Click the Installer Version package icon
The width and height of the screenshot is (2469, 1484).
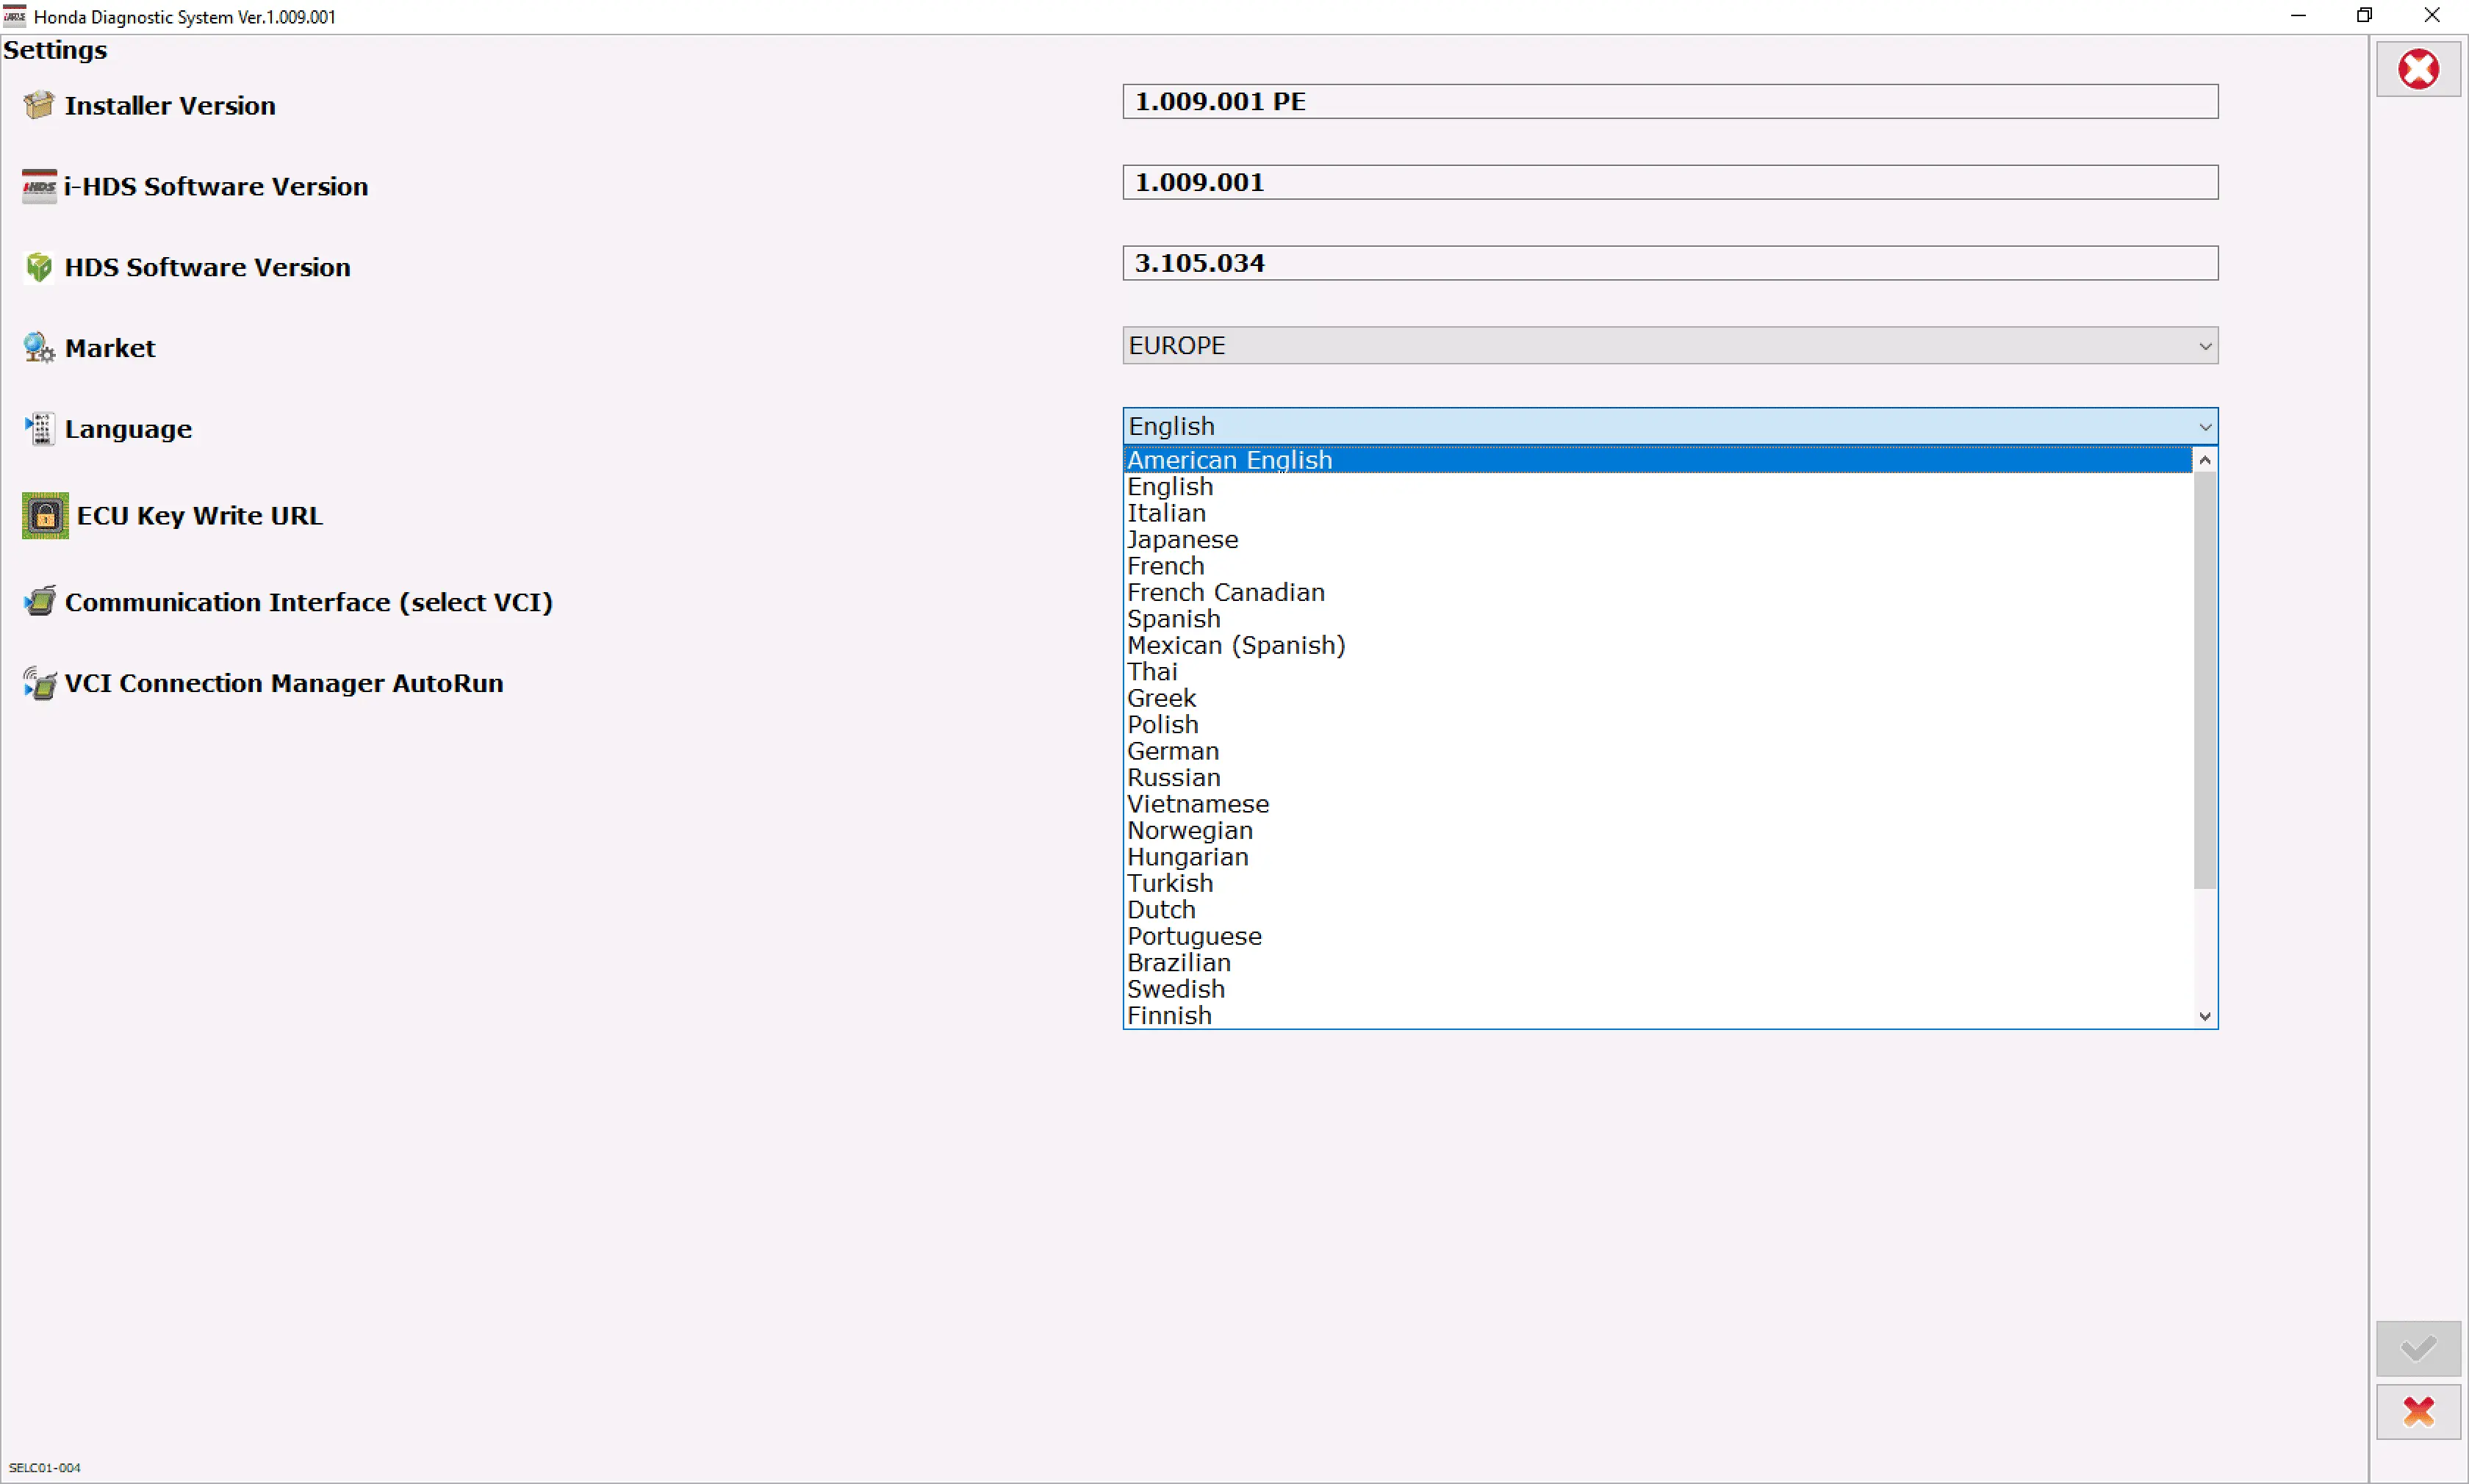39,105
